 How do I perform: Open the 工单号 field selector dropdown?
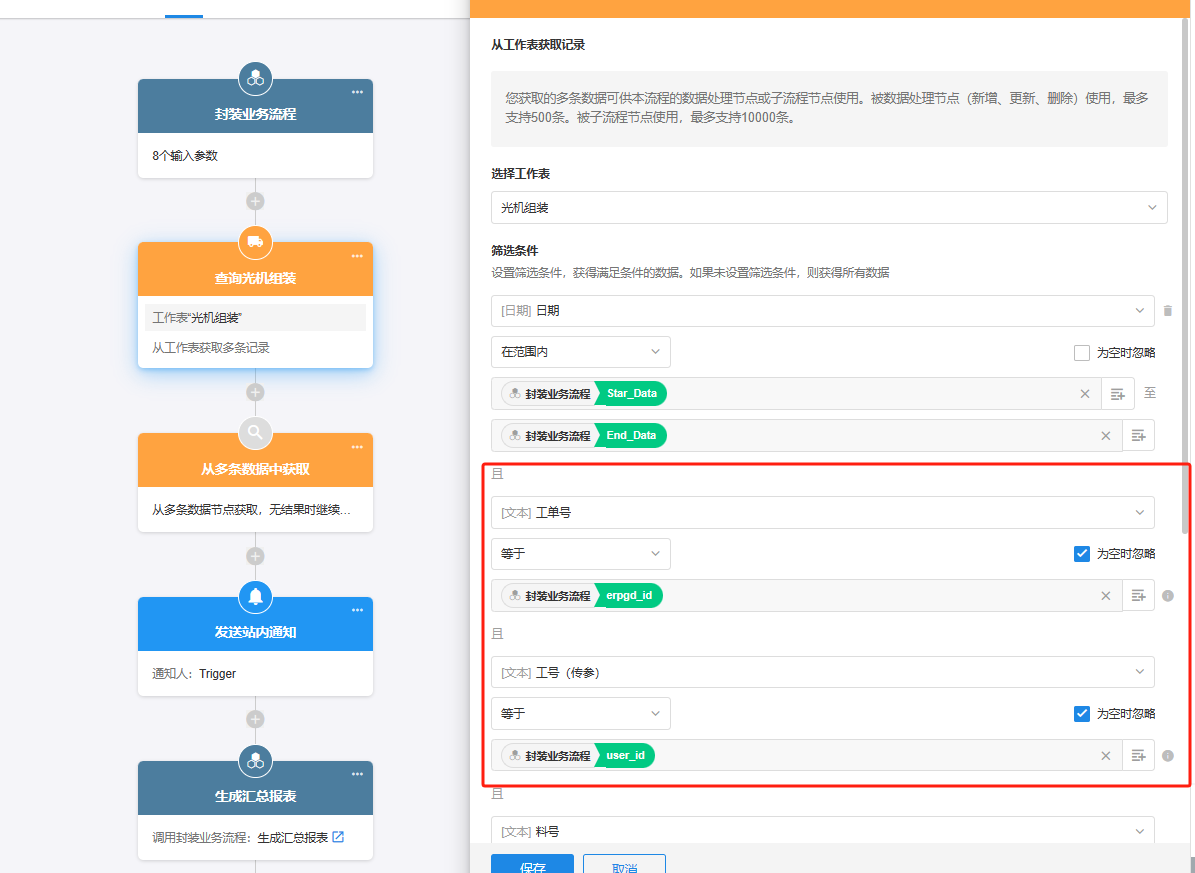822,513
